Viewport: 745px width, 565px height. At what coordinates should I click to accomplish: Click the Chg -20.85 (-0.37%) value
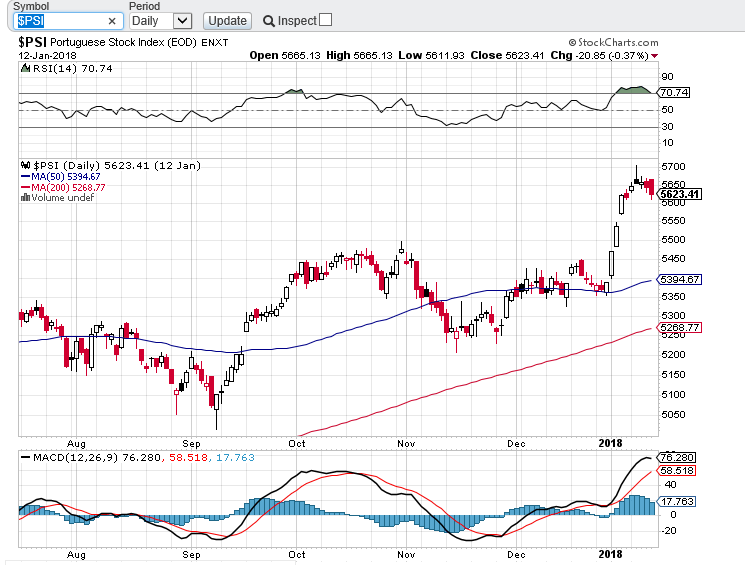(600, 55)
